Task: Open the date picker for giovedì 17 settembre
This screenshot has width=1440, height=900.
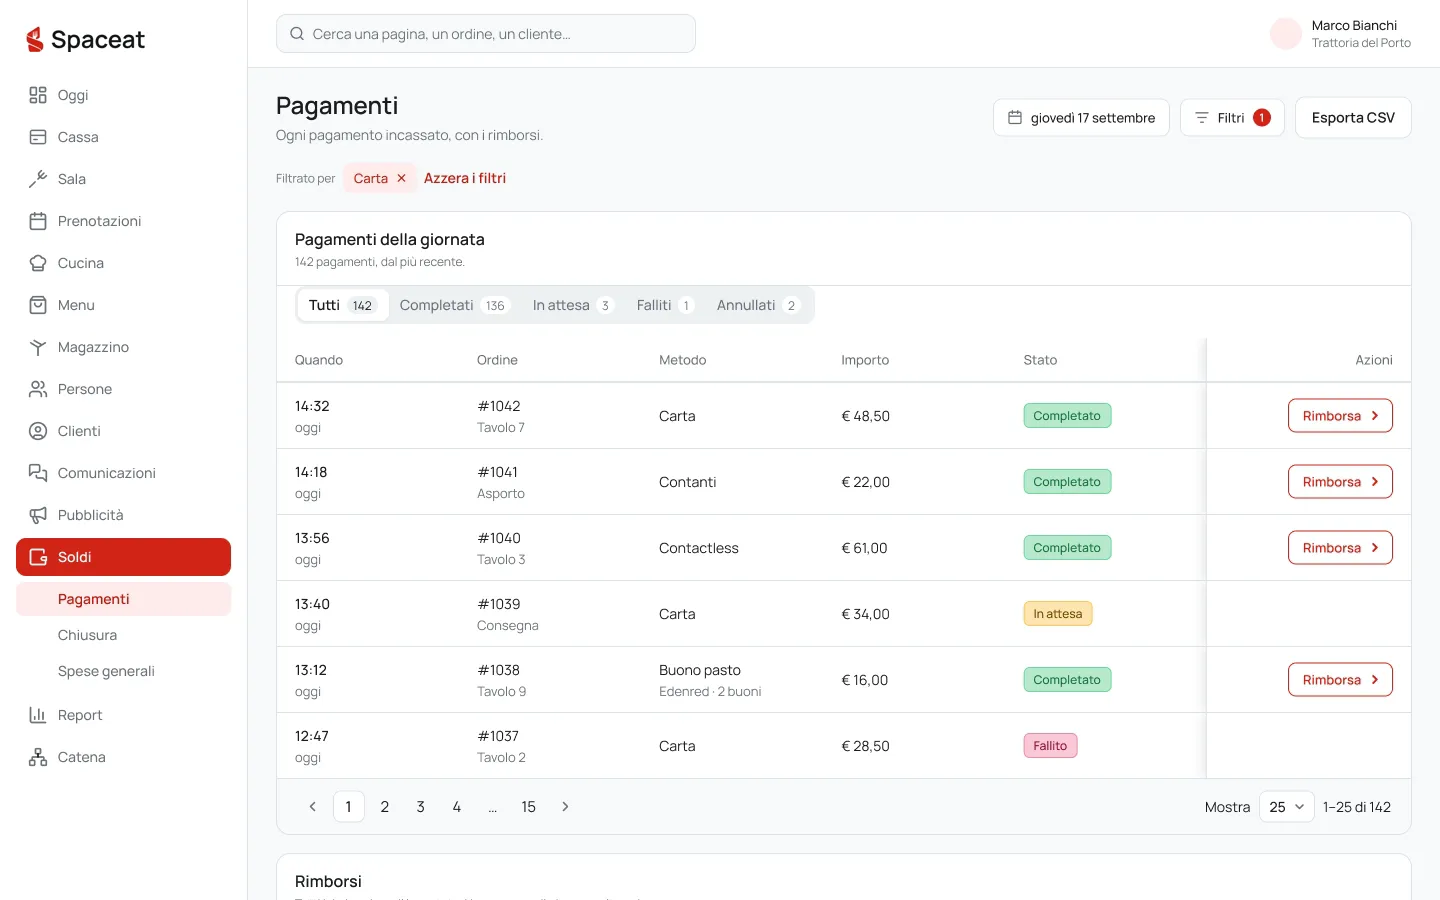Action: 1081,118
